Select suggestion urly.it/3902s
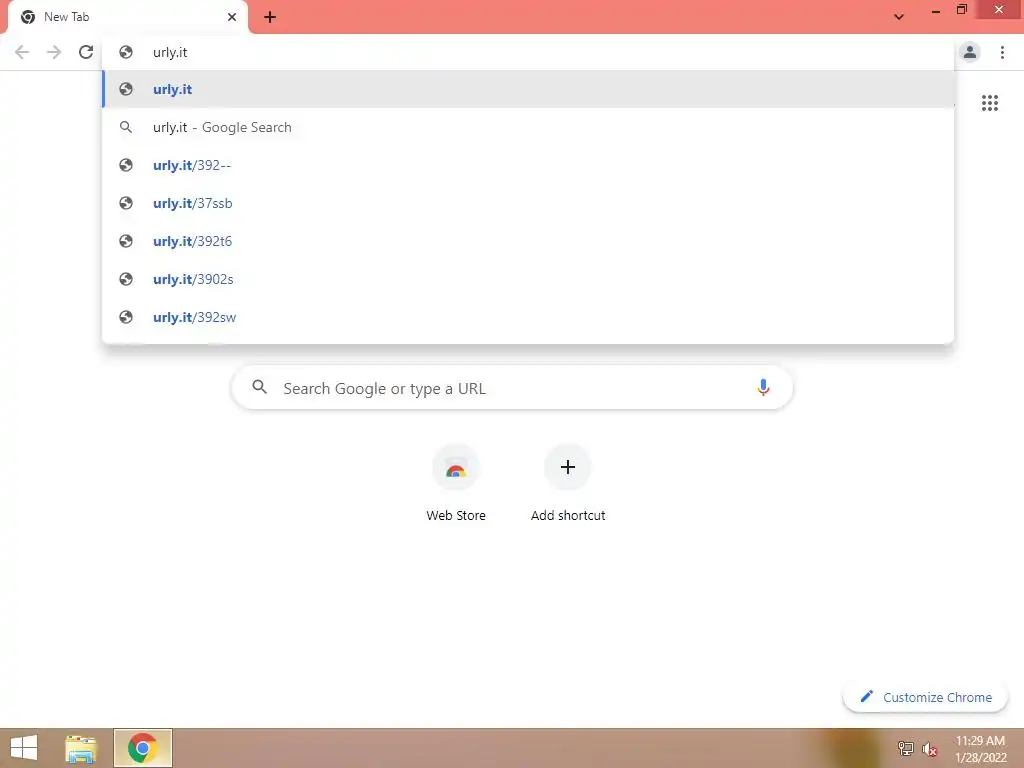This screenshot has width=1024, height=768. click(528, 279)
